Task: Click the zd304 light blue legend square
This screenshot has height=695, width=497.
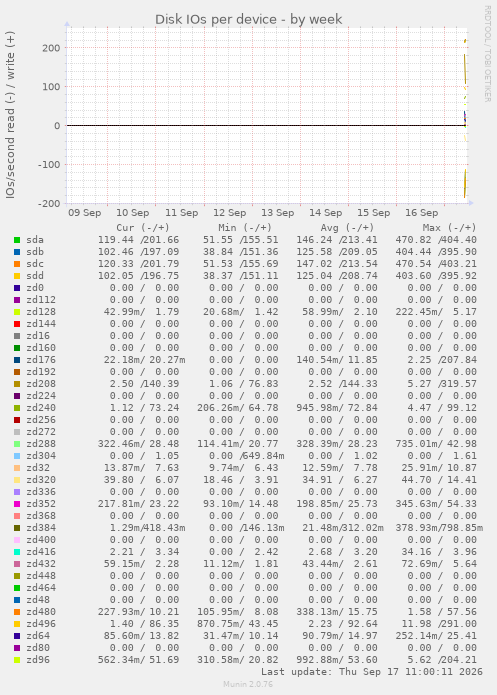Action: [17, 456]
